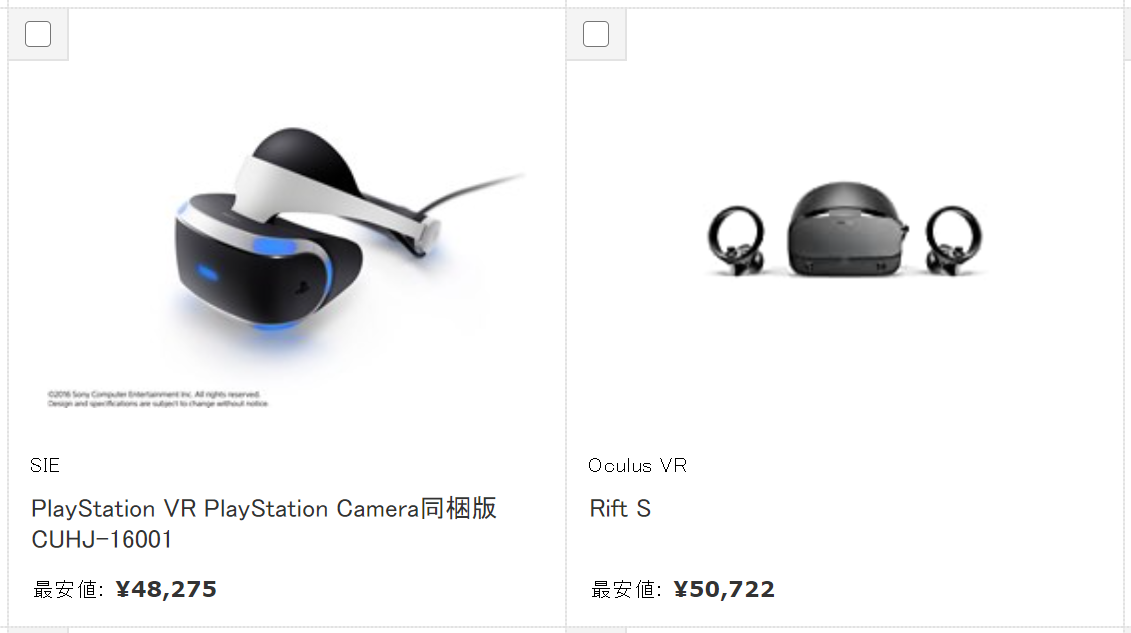1131x633 pixels.
Task: Select the ¥50,722 lowest price
Action: click(x=724, y=590)
